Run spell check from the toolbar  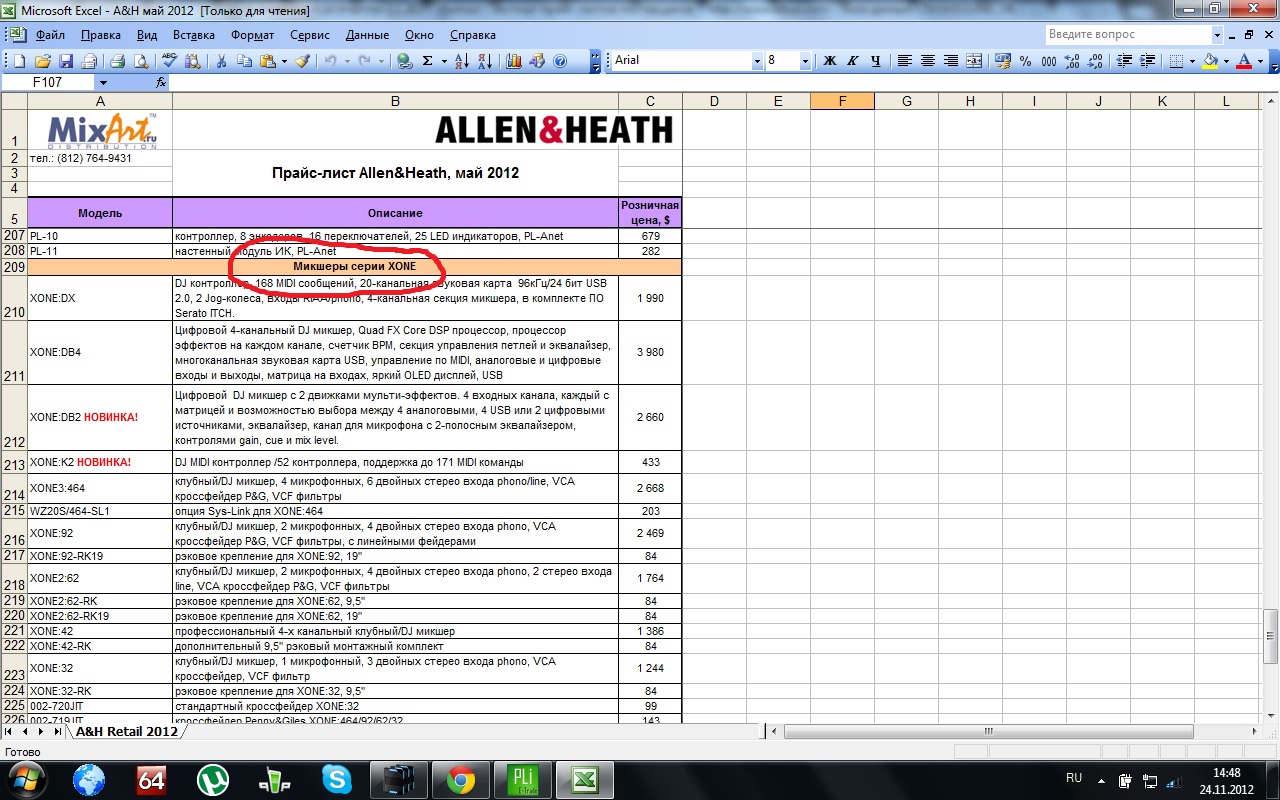coord(169,61)
